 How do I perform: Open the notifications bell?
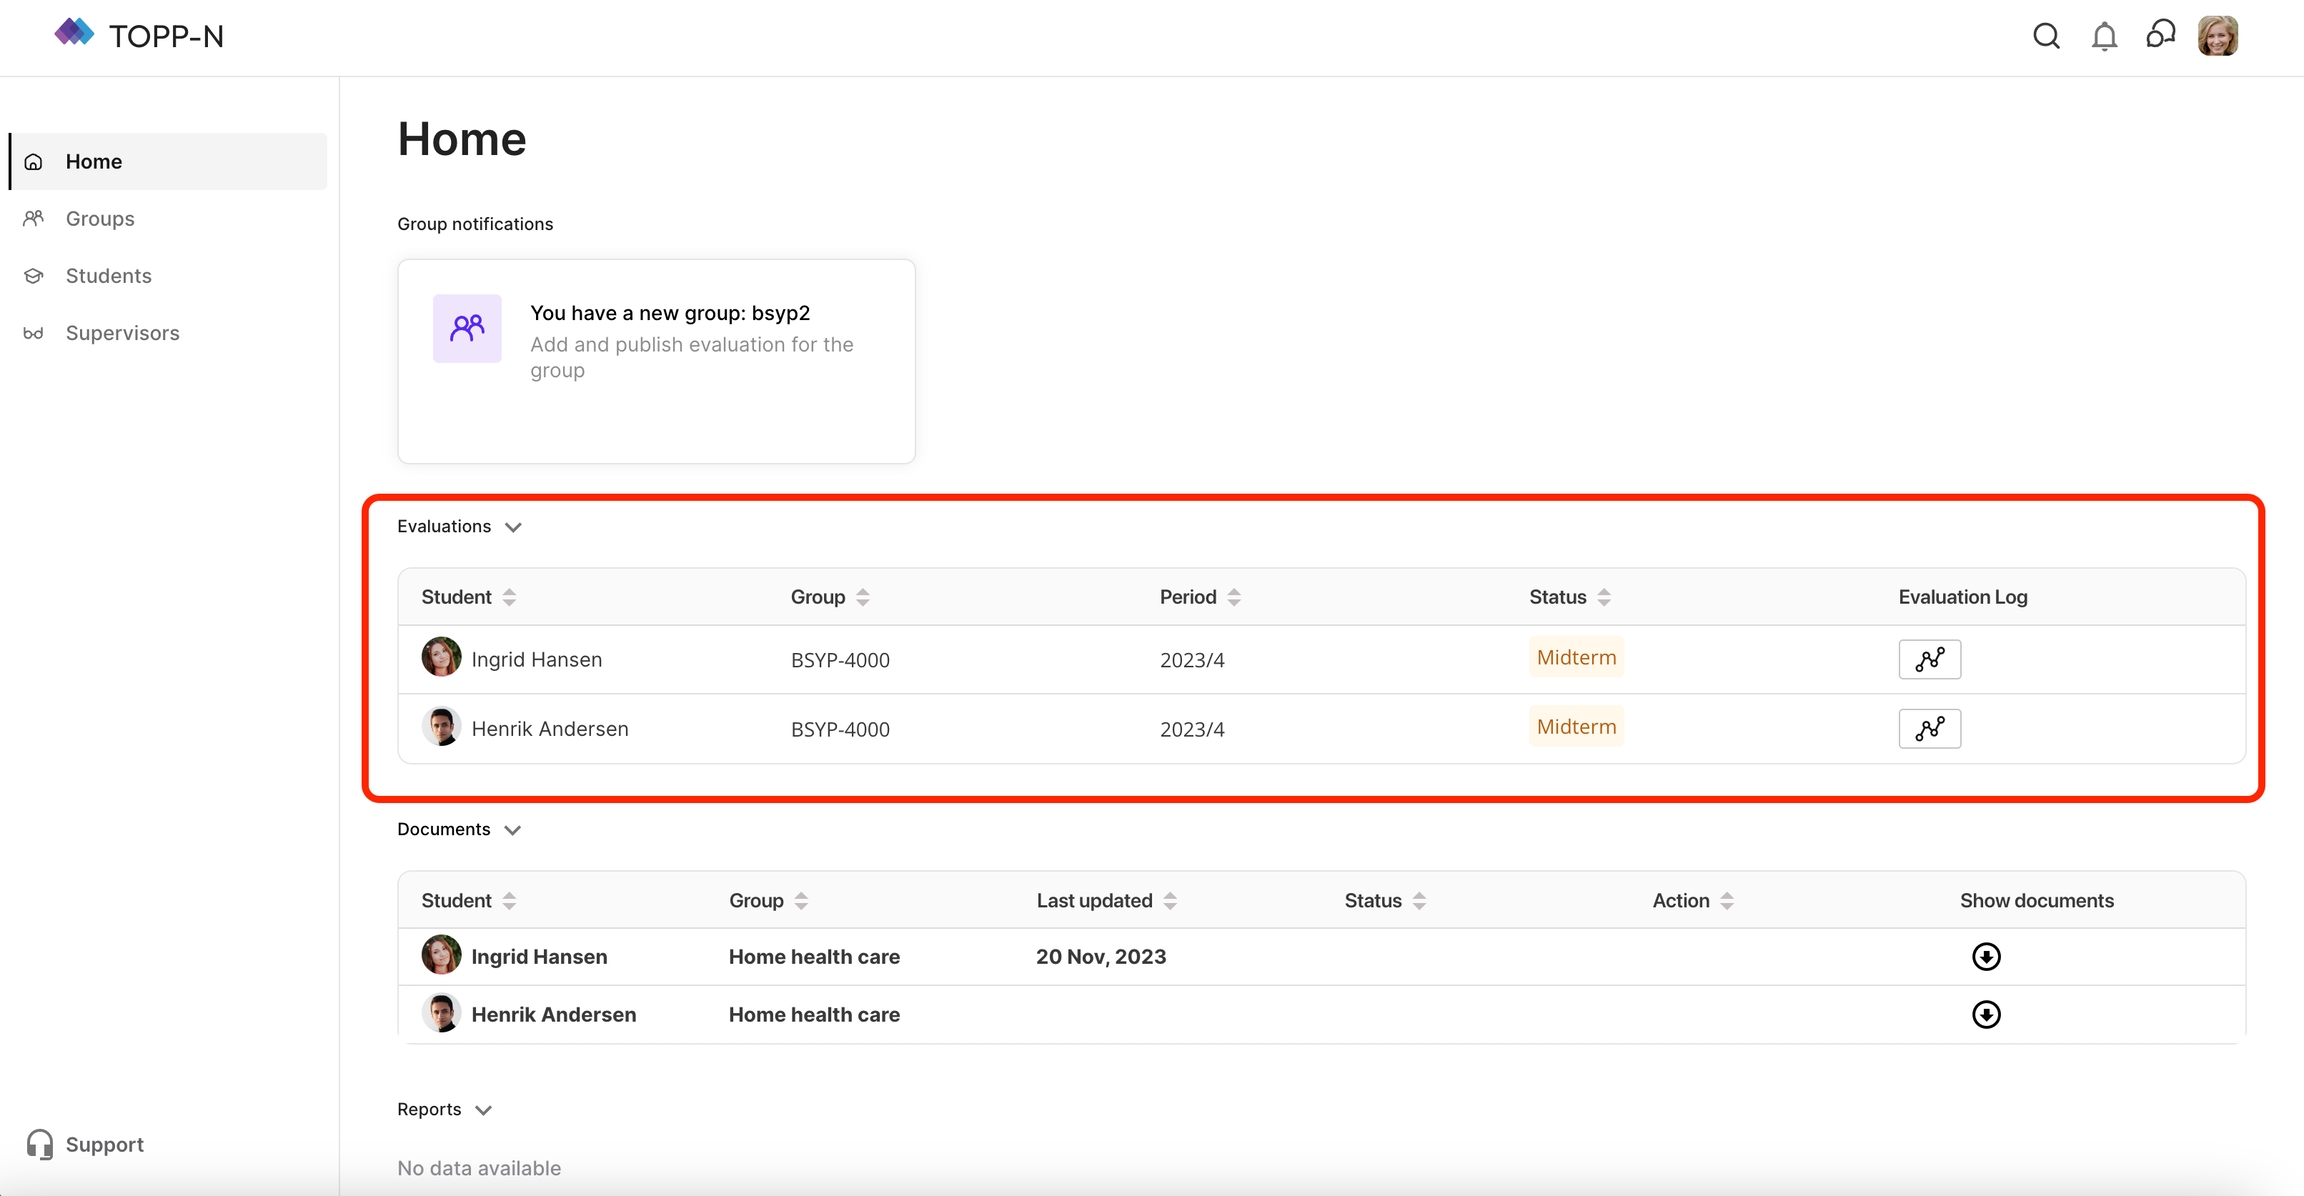tap(2104, 37)
